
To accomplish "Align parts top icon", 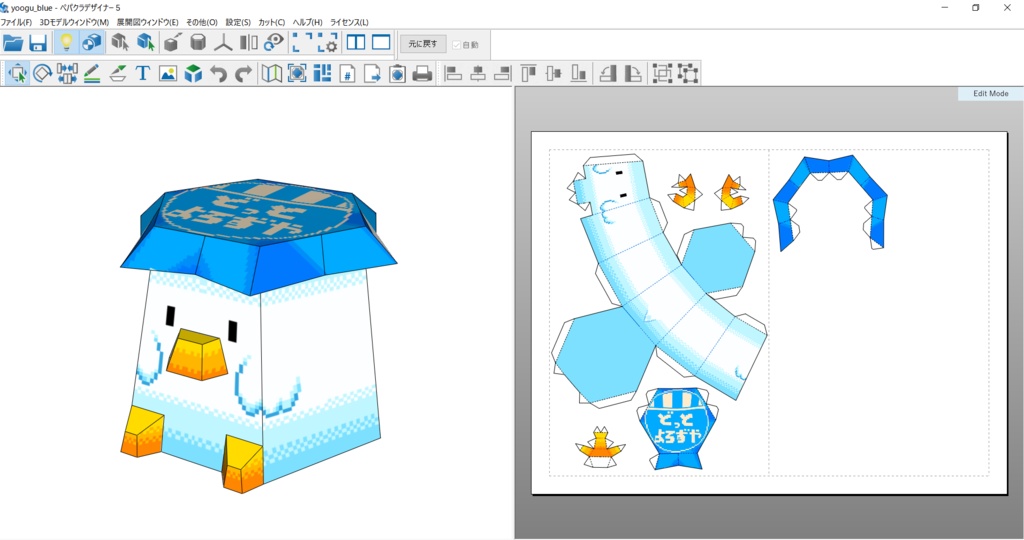I will [529, 73].
